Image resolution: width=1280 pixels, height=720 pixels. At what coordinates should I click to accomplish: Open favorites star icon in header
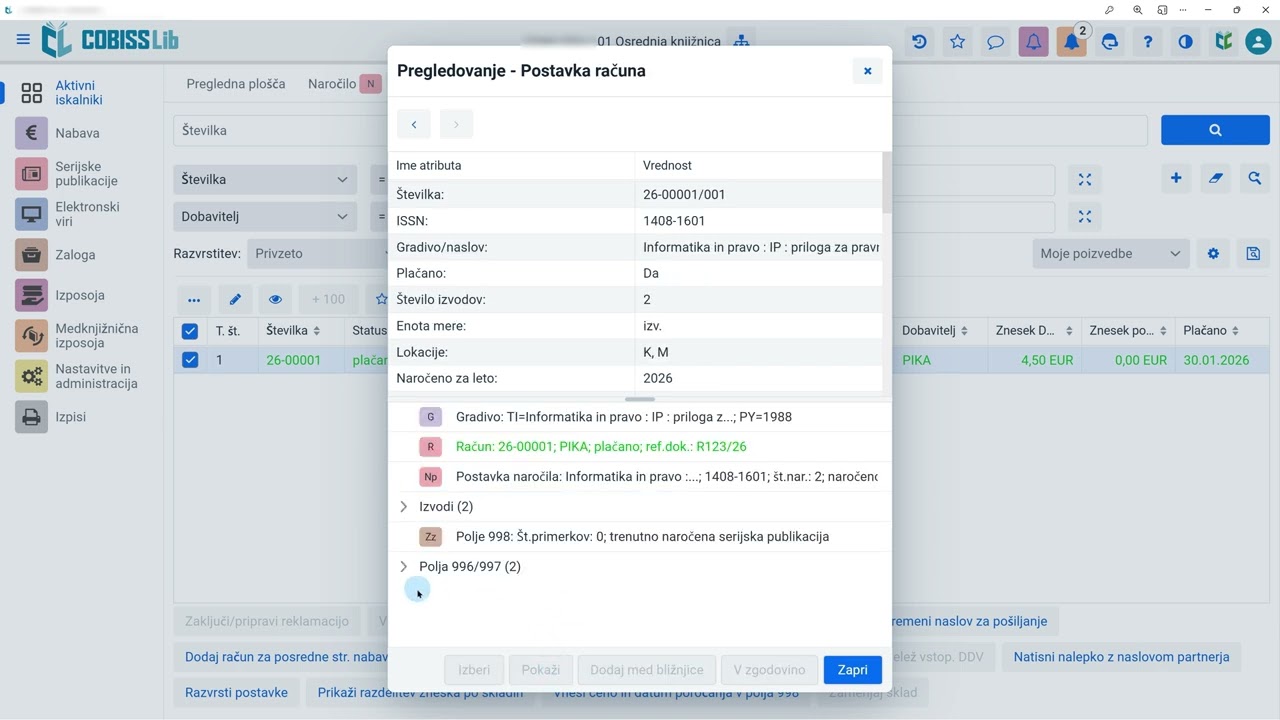tap(957, 42)
